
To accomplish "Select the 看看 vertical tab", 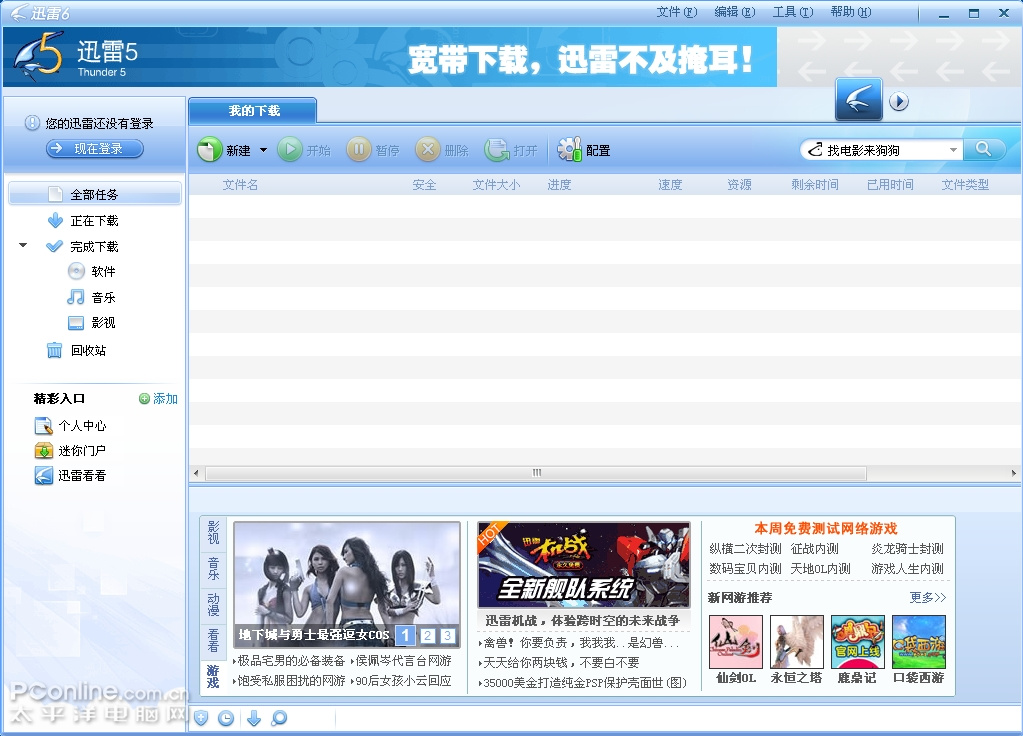I will pos(213,641).
